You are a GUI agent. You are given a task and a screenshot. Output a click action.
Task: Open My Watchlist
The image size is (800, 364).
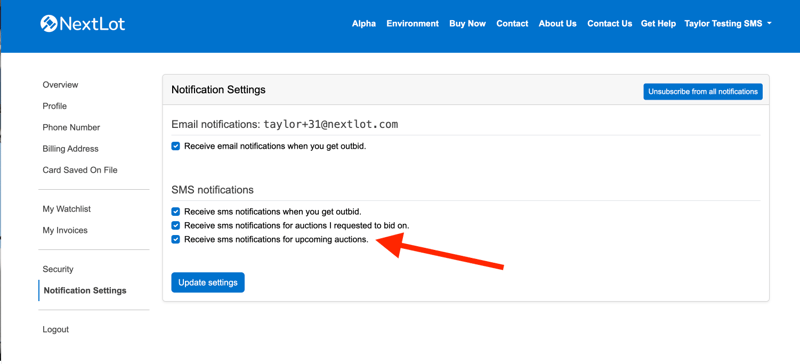click(x=67, y=209)
